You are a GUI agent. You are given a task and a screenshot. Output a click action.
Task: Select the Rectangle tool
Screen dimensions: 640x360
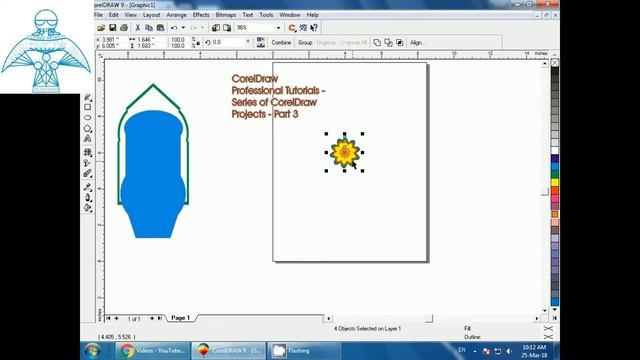point(87,107)
